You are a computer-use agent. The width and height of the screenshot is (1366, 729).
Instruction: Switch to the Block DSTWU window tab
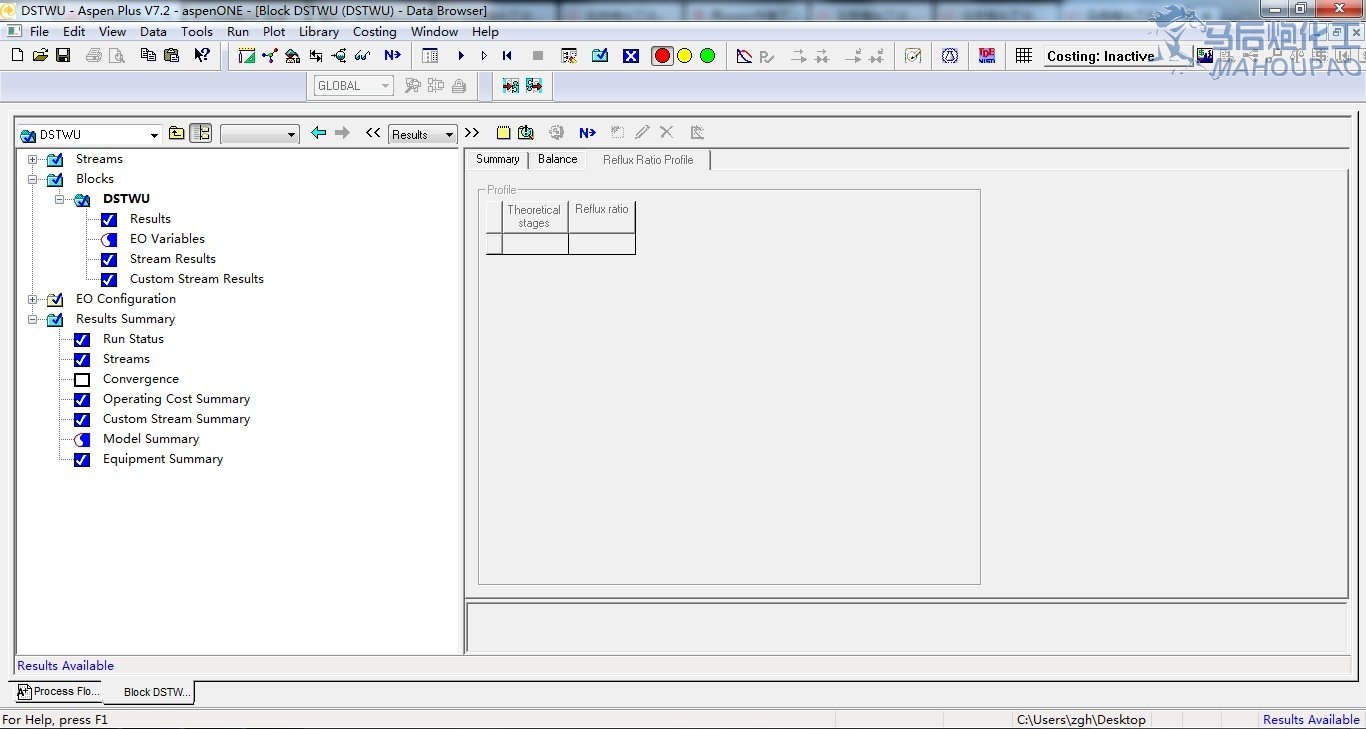[x=149, y=692]
